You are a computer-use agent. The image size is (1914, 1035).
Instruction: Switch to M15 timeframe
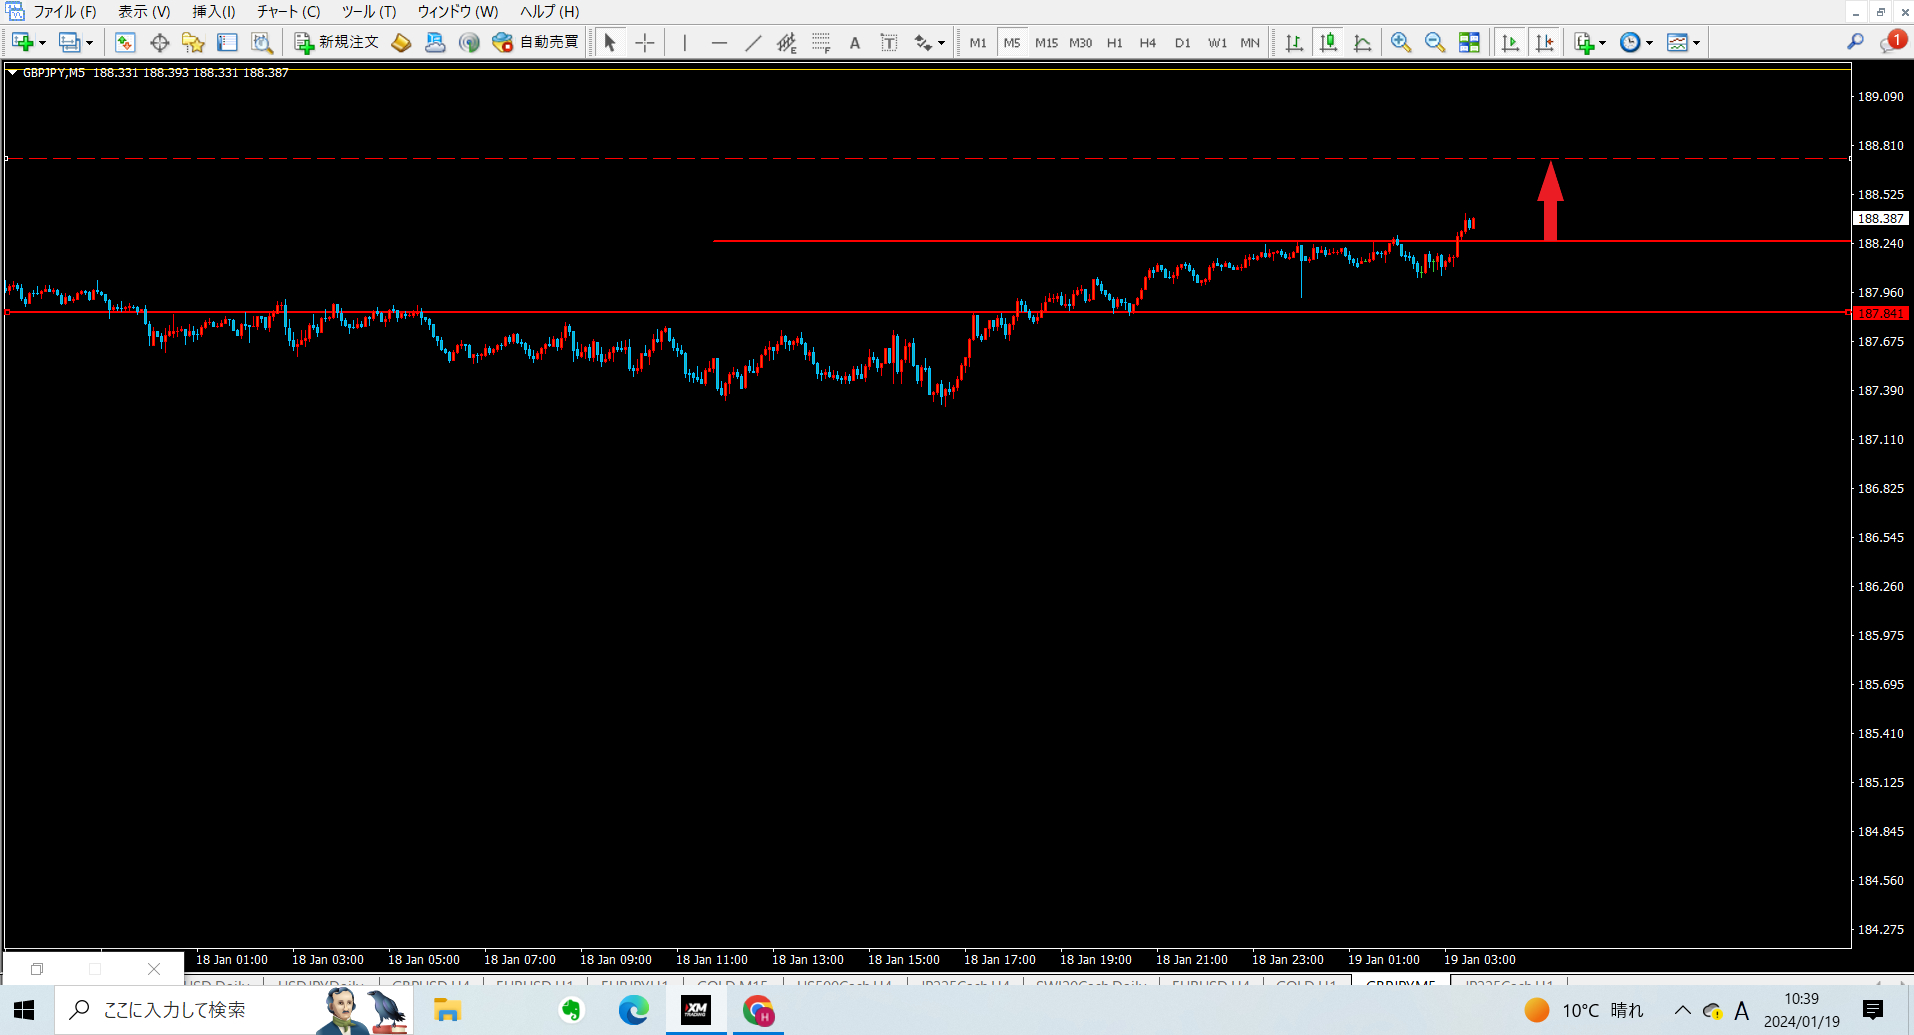coord(1046,42)
